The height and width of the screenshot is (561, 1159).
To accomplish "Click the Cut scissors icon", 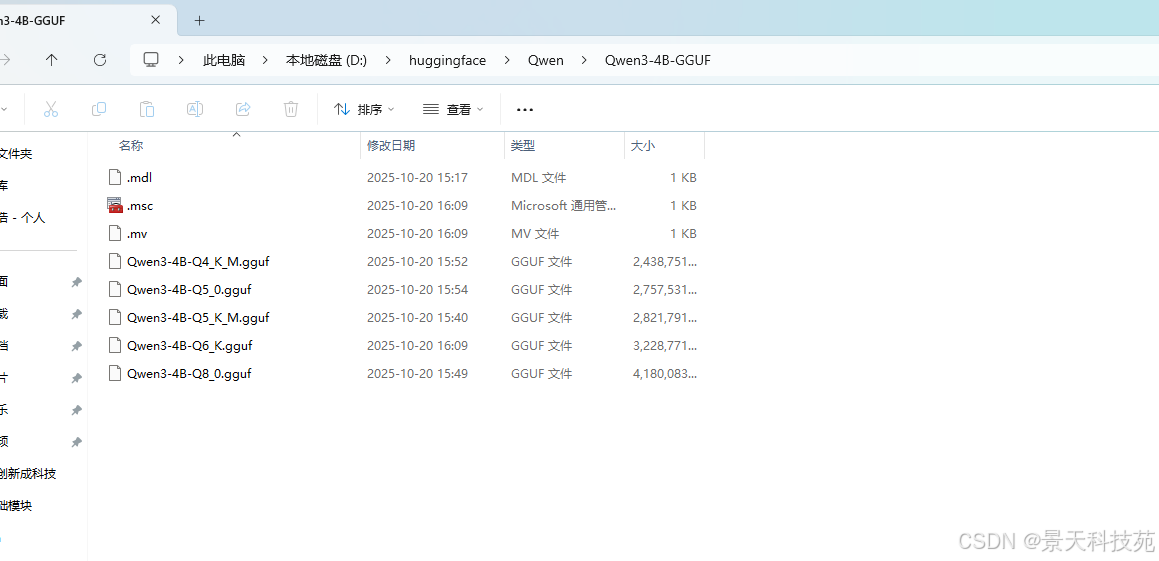I will coord(50,109).
